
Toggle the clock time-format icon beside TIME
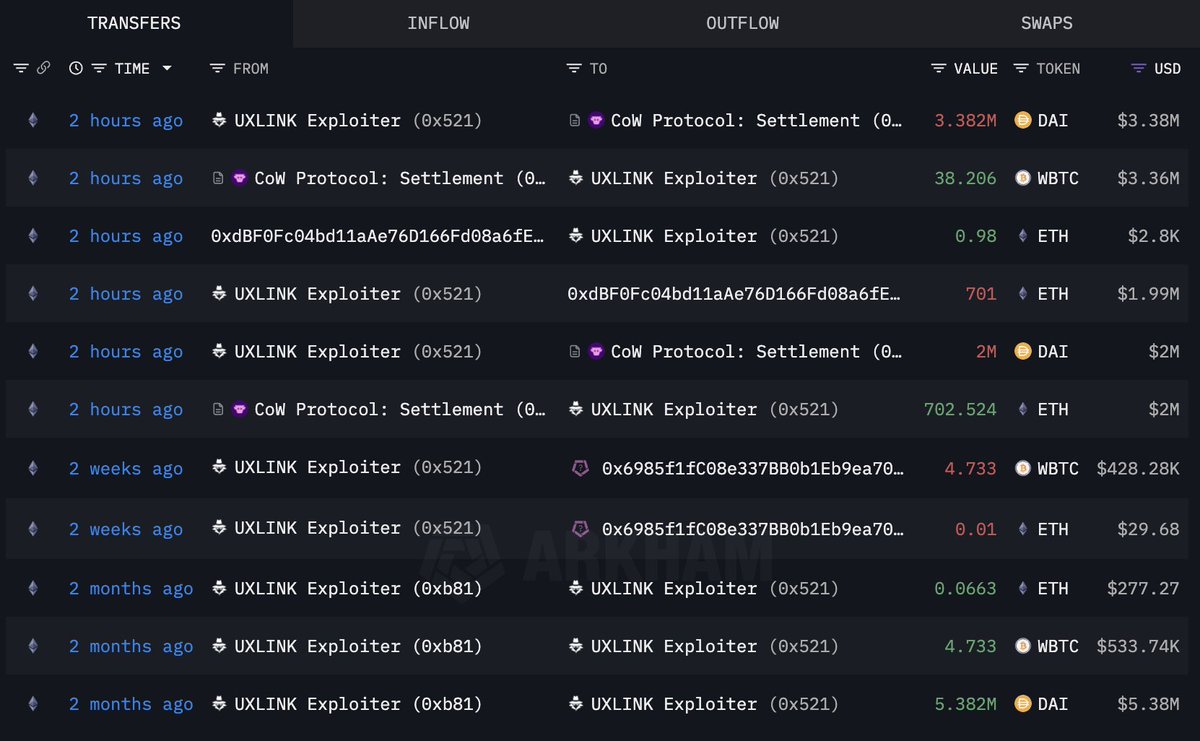coord(76,68)
